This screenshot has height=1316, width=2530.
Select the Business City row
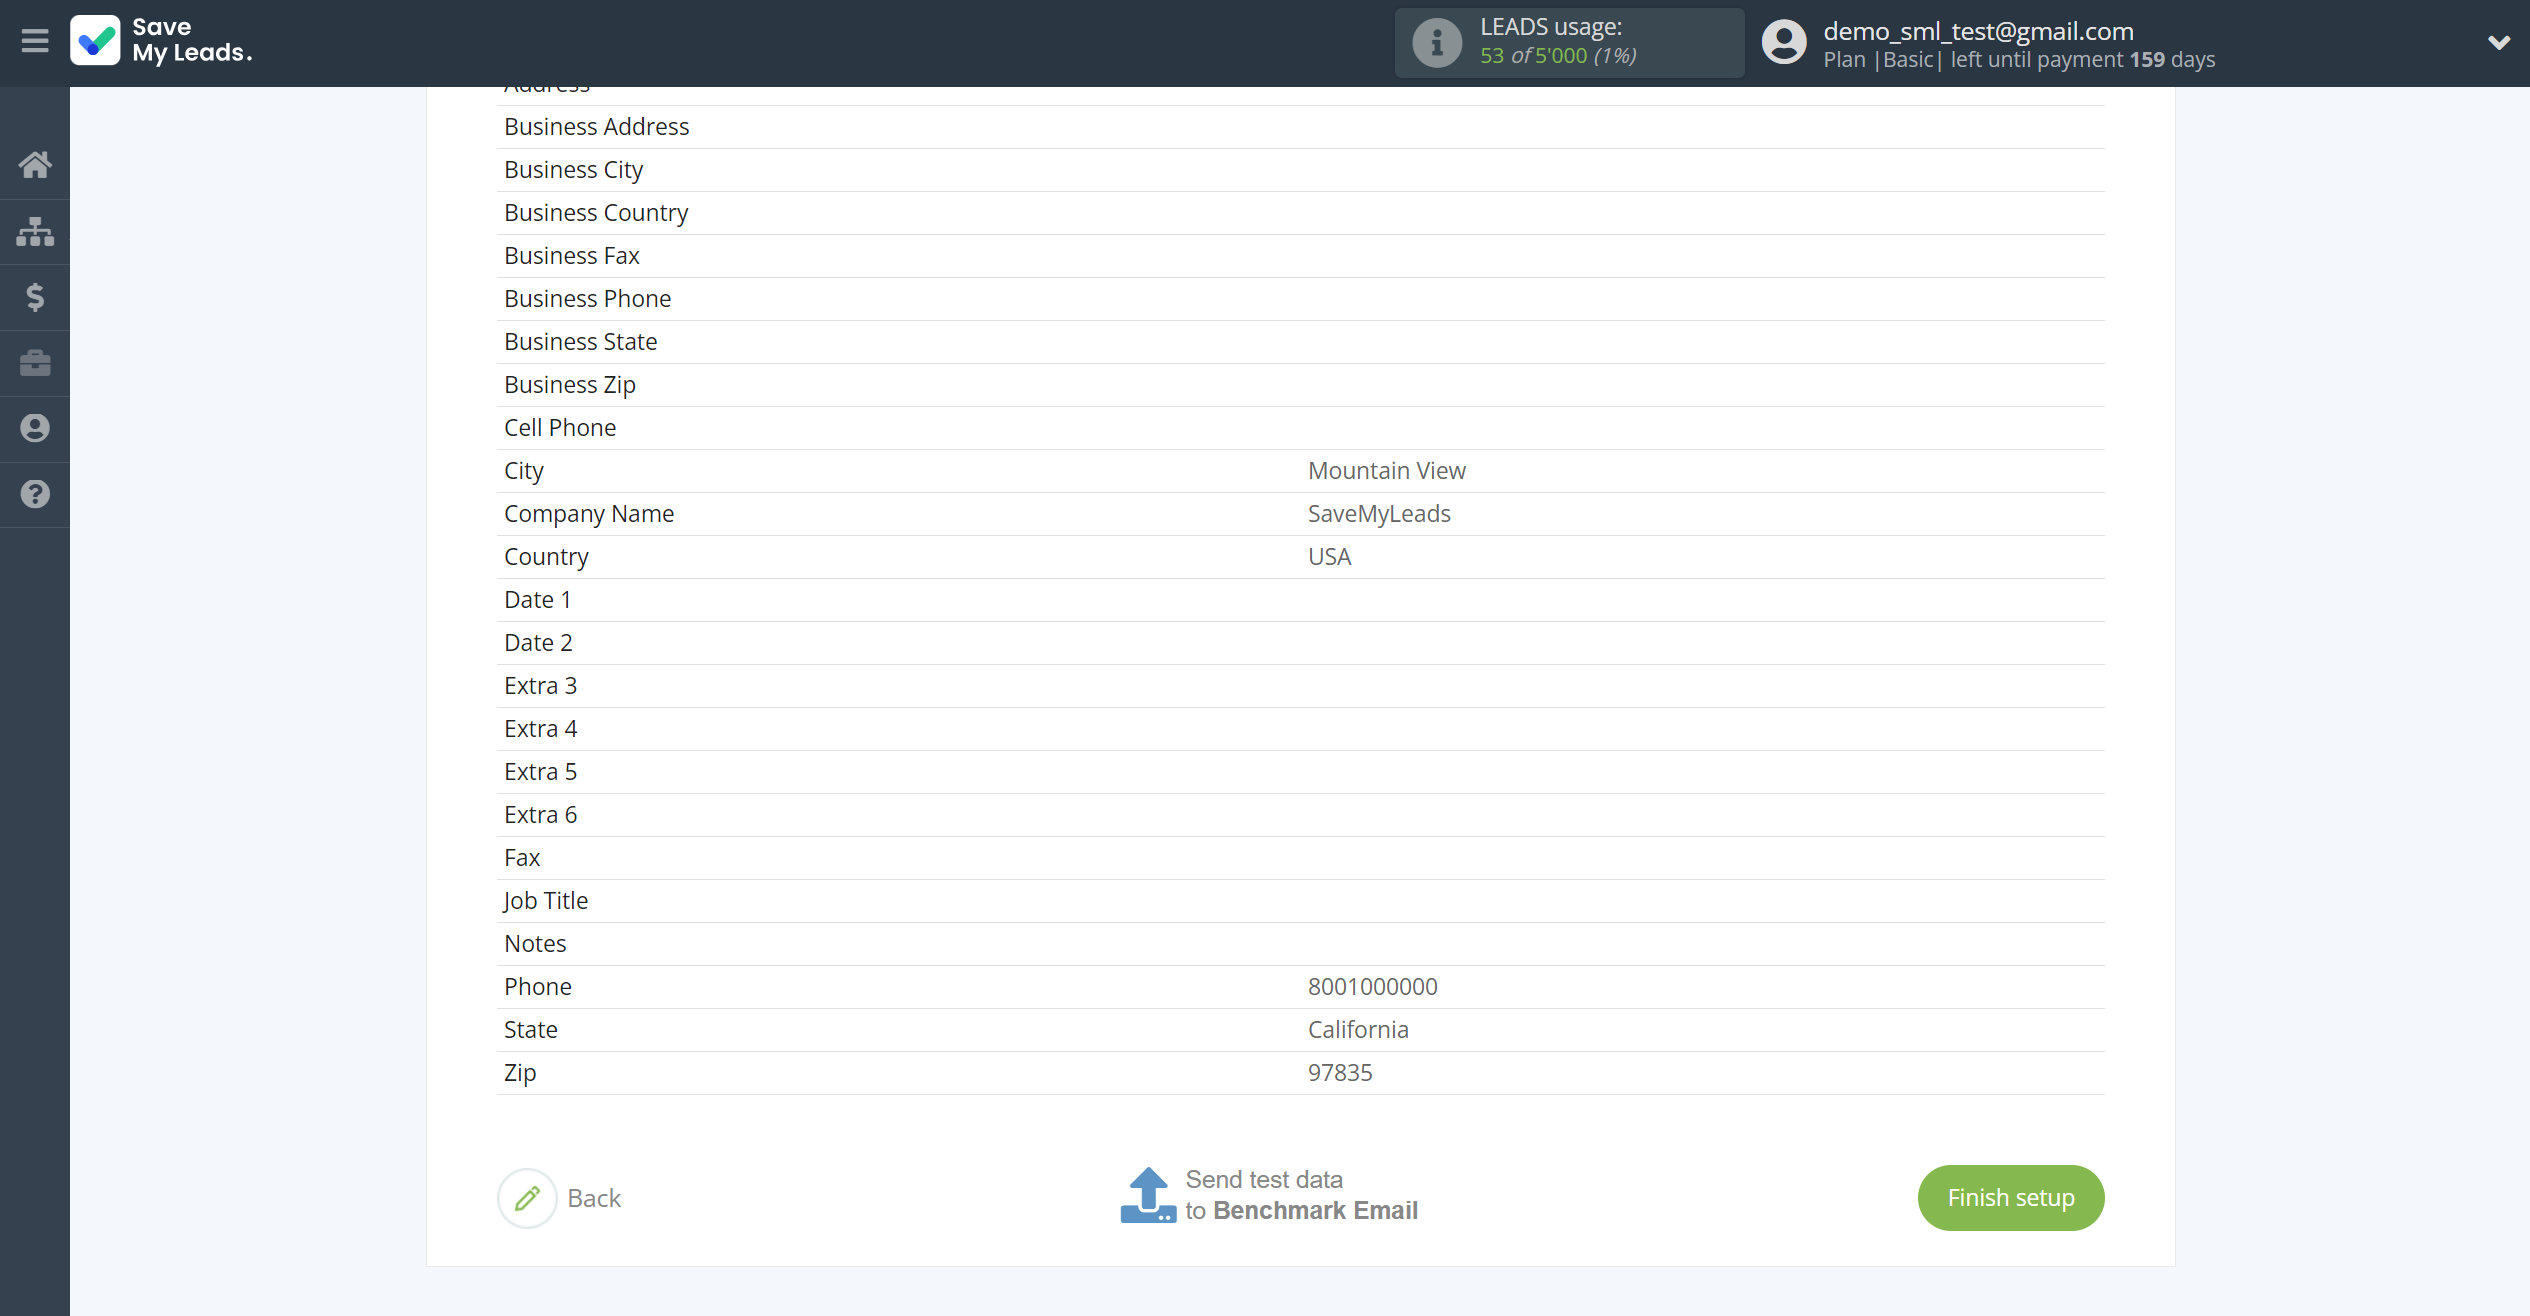1300,170
